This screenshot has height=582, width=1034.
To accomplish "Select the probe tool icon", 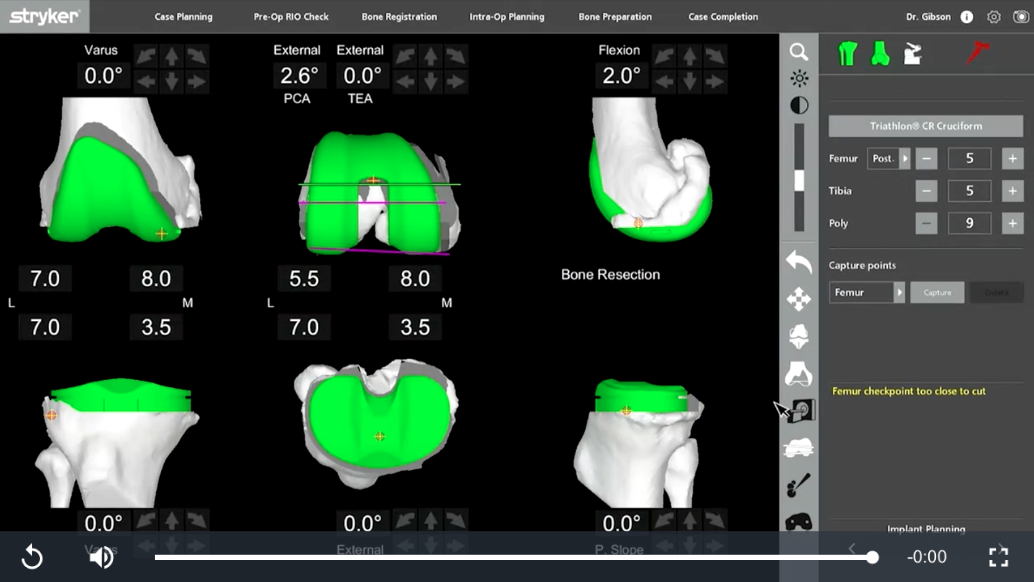I will 799,486.
